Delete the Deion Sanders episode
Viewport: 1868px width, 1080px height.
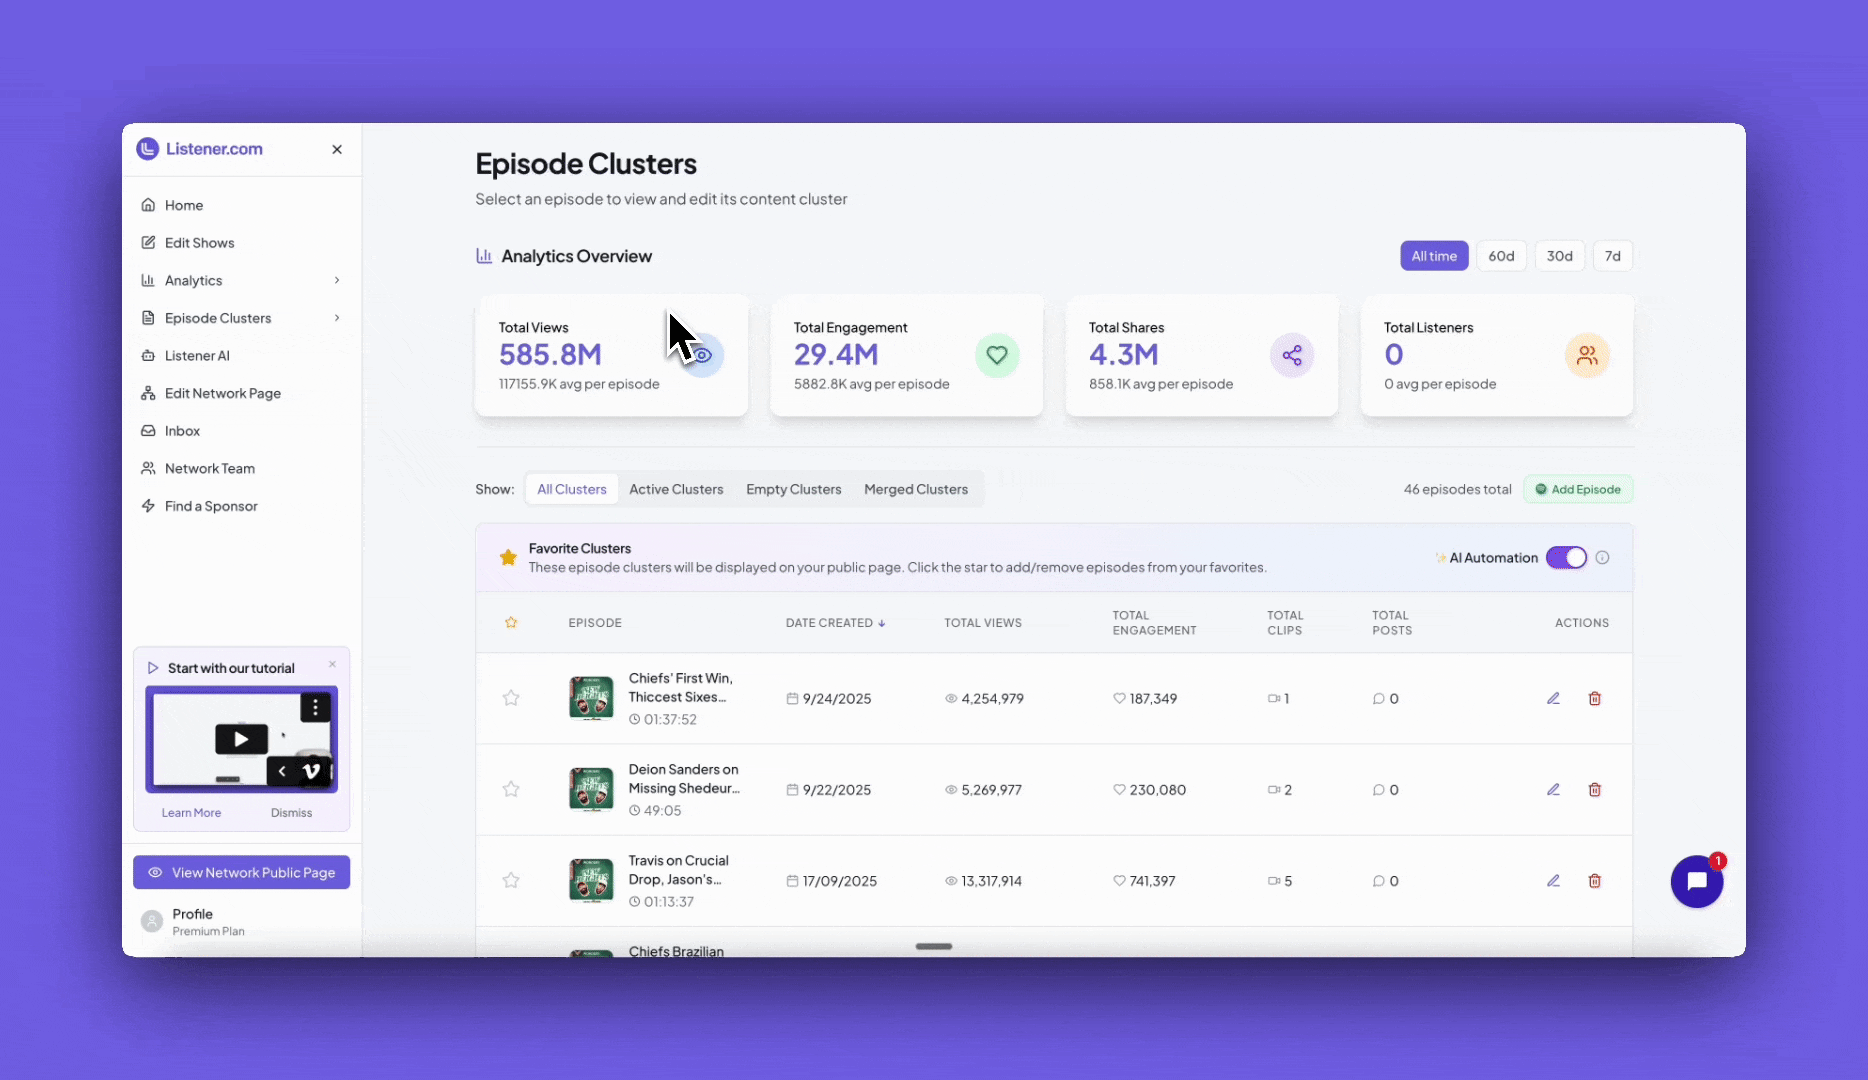click(x=1595, y=789)
